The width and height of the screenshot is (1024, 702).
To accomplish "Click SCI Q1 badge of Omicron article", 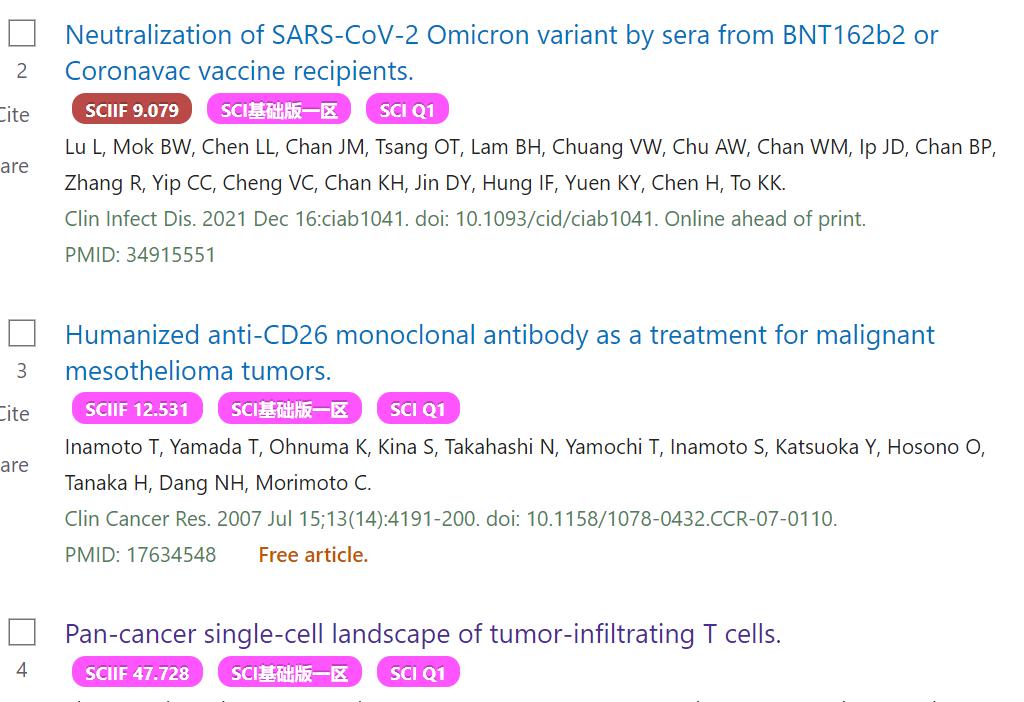I will (407, 110).
